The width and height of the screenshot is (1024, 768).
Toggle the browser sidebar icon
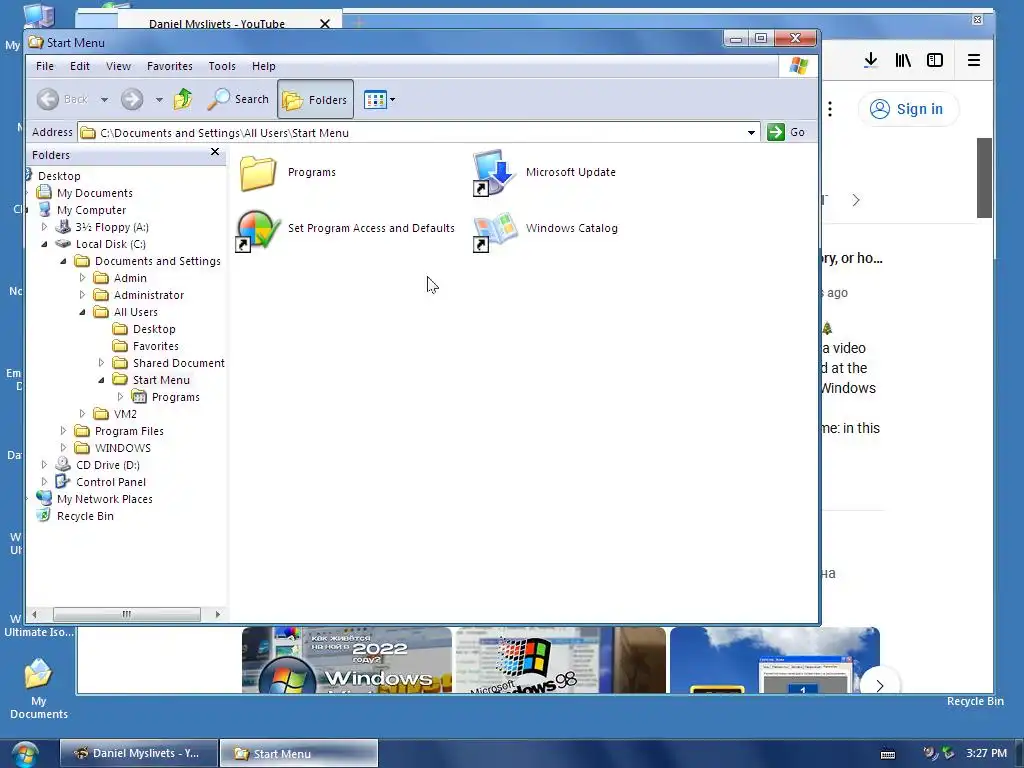tap(935, 60)
